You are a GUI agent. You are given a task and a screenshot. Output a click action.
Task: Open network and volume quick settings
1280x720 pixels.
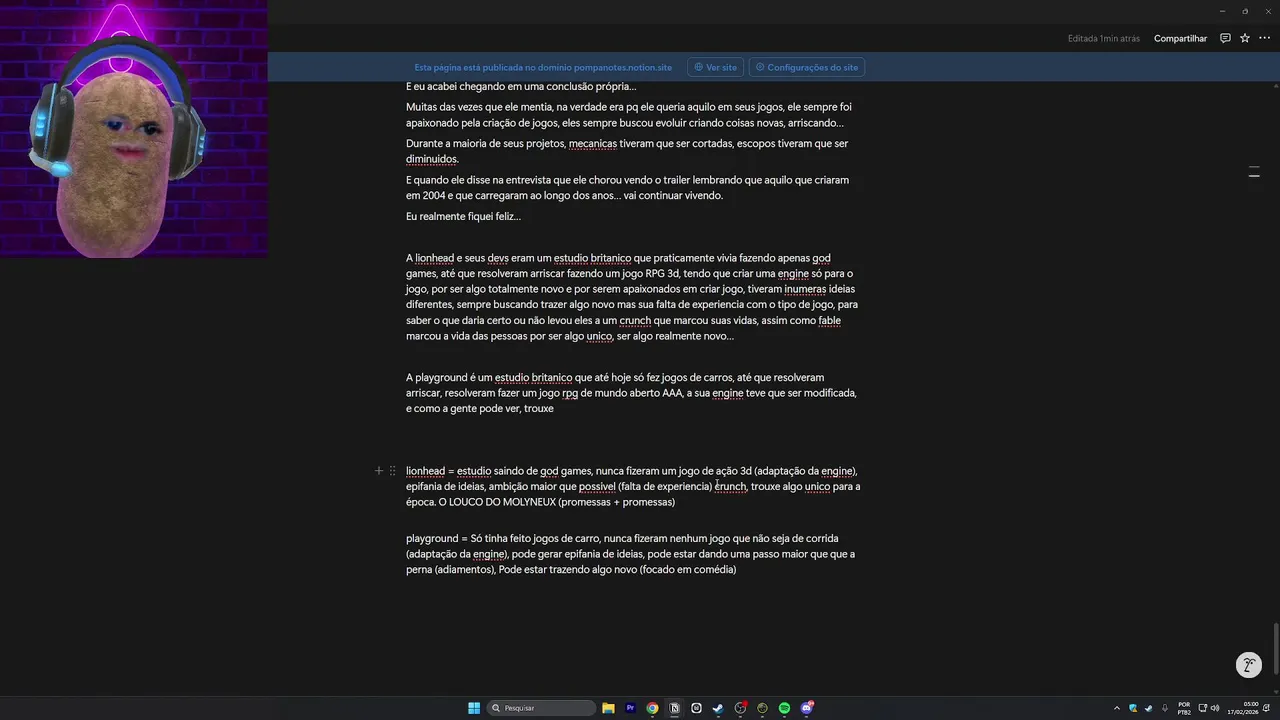(1209, 708)
